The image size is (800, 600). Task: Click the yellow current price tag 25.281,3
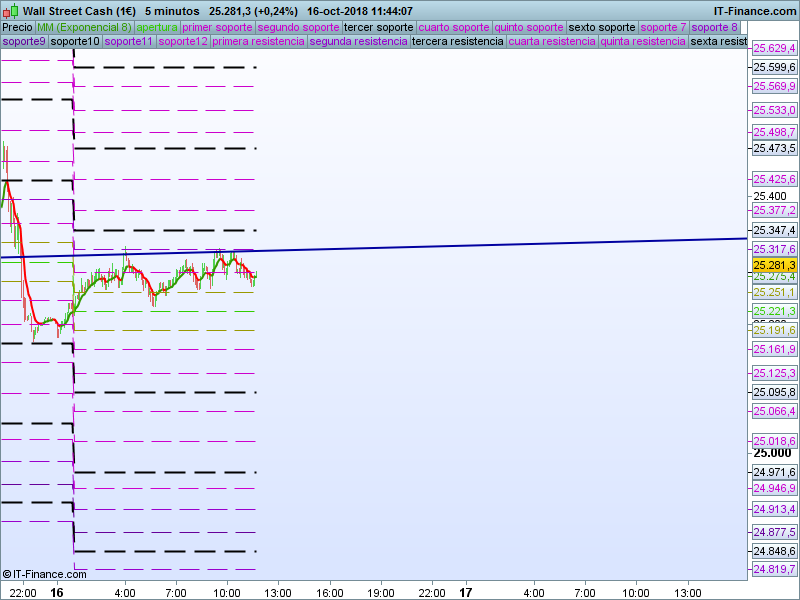[774, 265]
